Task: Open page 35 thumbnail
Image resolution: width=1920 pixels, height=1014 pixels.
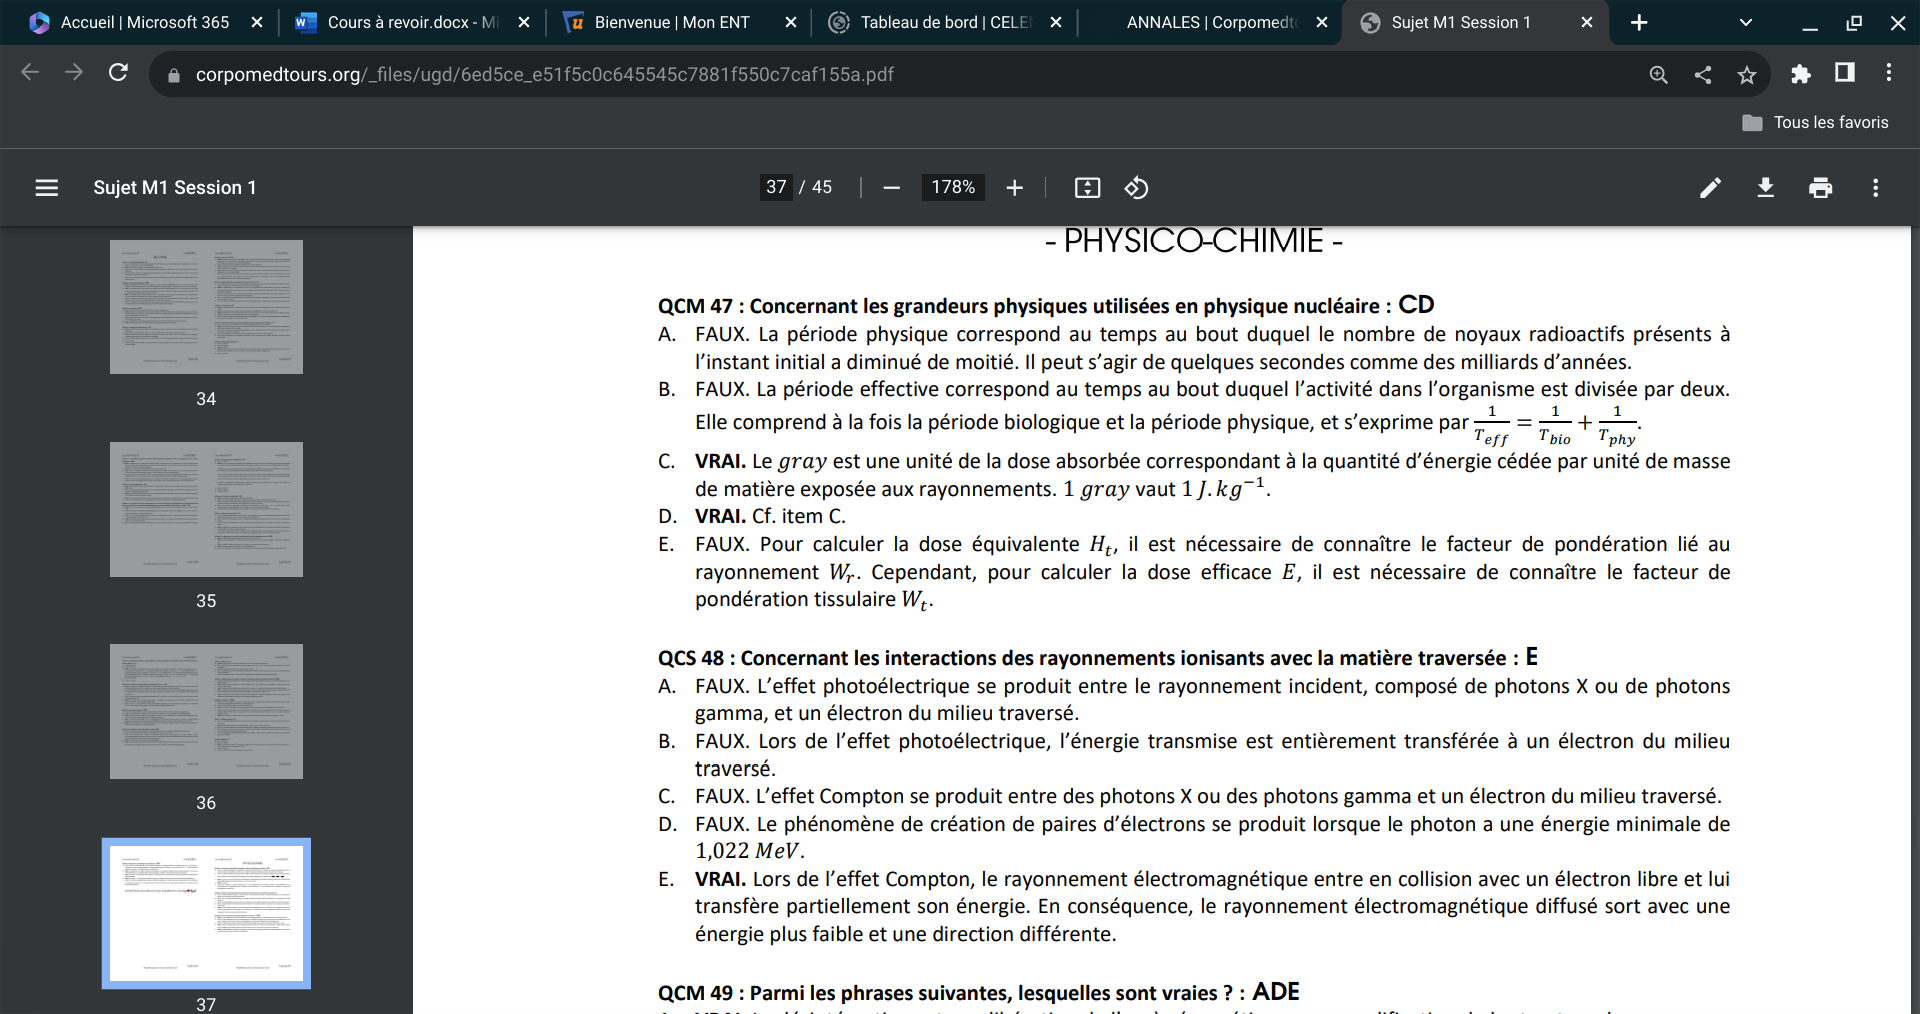Action: coord(206,509)
